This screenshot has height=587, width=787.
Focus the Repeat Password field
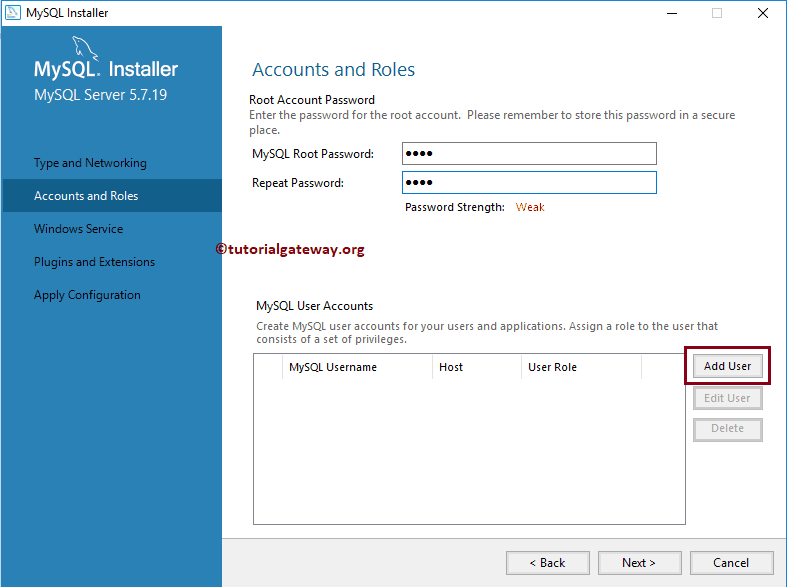click(529, 183)
